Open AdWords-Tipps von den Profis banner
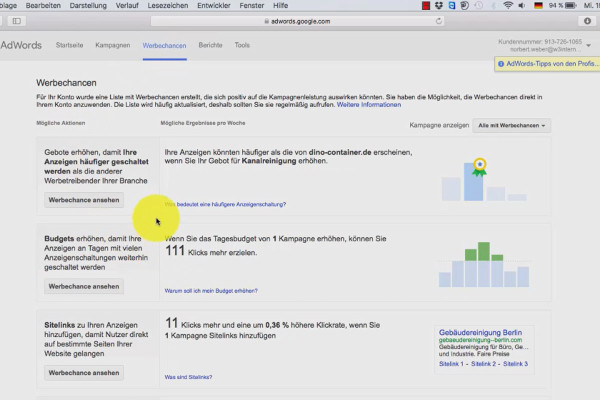Image resolution: width=600 pixels, height=400 pixels. [x=547, y=64]
